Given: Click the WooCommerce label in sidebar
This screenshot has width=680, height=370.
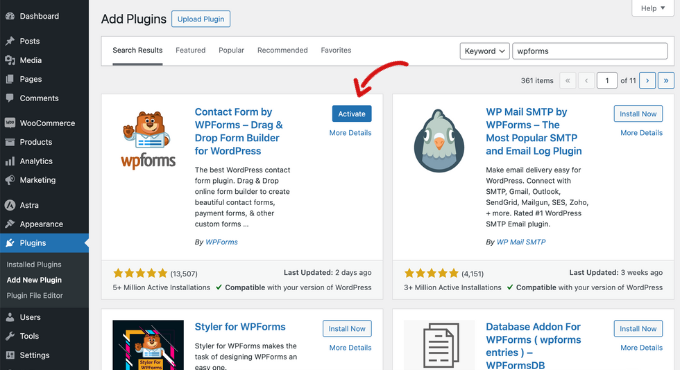Looking at the screenshot, I should 47,123.
